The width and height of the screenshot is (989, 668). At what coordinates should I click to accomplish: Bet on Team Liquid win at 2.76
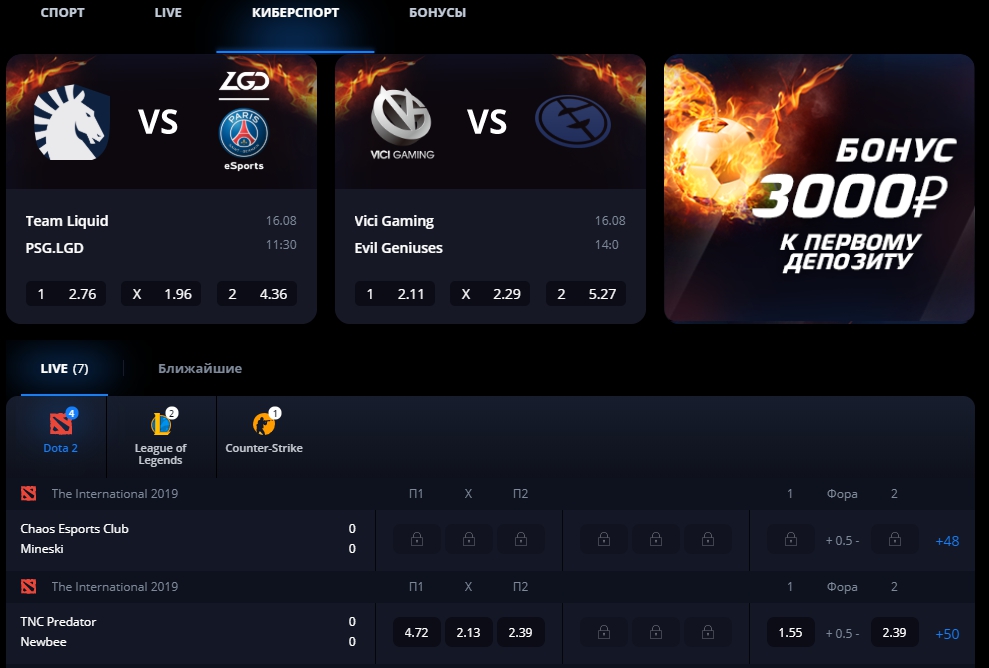pos(66,294)
